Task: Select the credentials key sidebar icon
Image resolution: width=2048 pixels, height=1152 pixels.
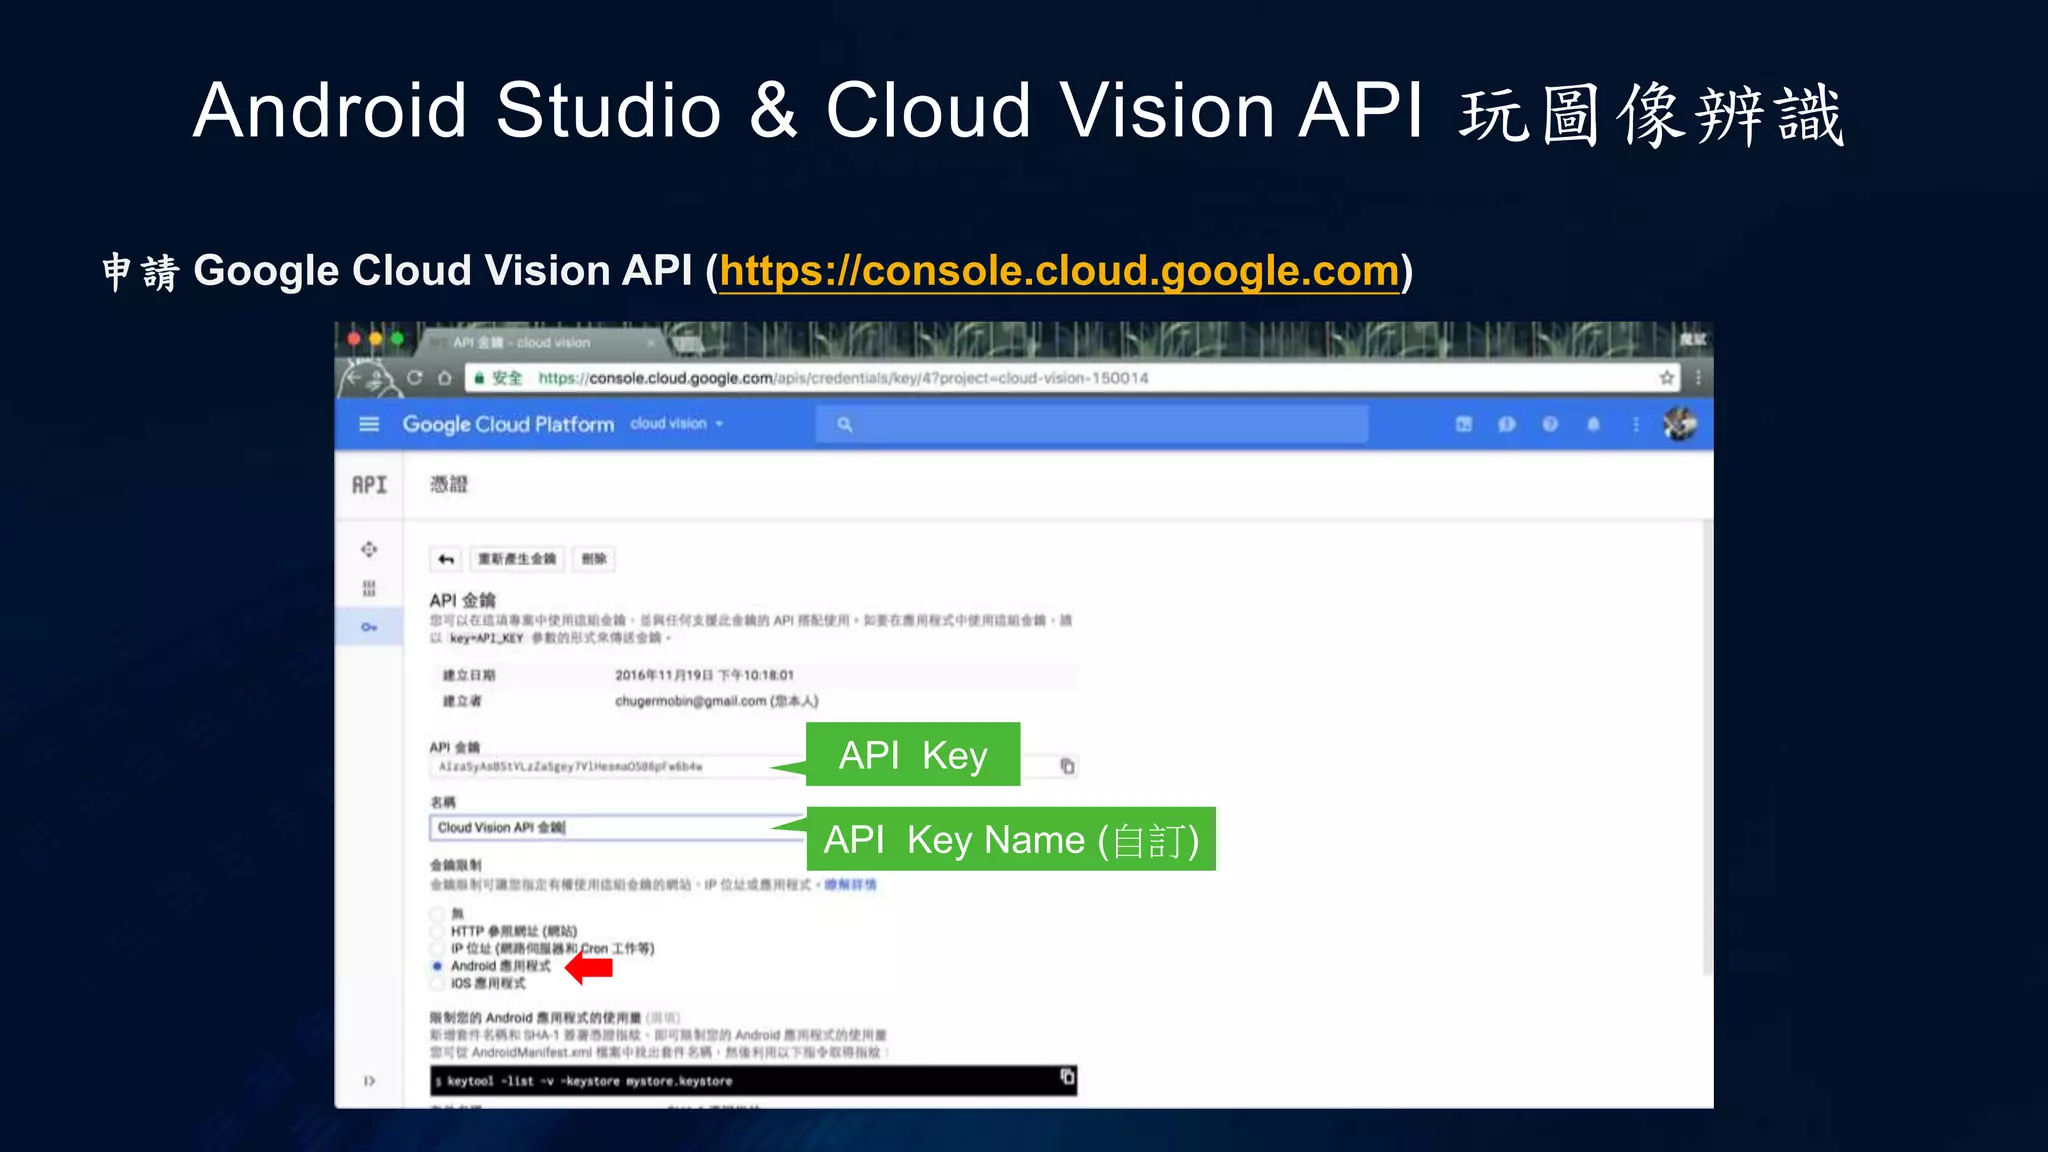Action: 369,627
